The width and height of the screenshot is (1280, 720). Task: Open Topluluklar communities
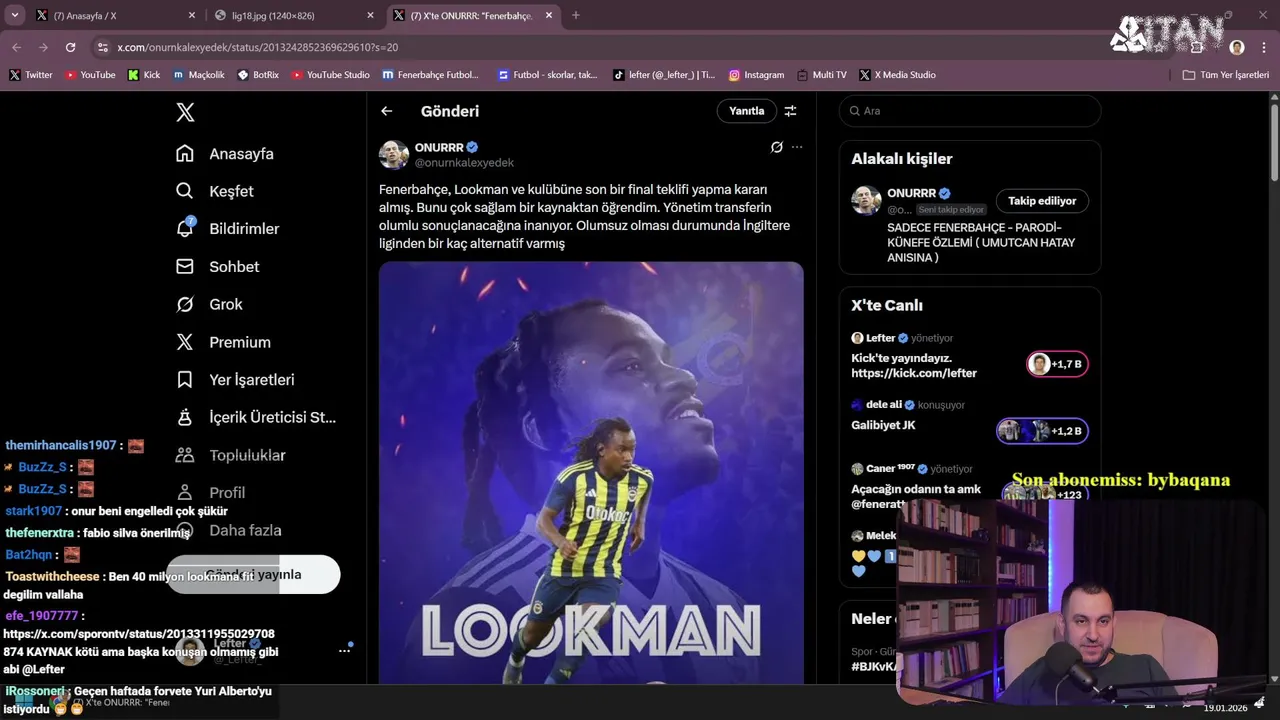[231, 455]
